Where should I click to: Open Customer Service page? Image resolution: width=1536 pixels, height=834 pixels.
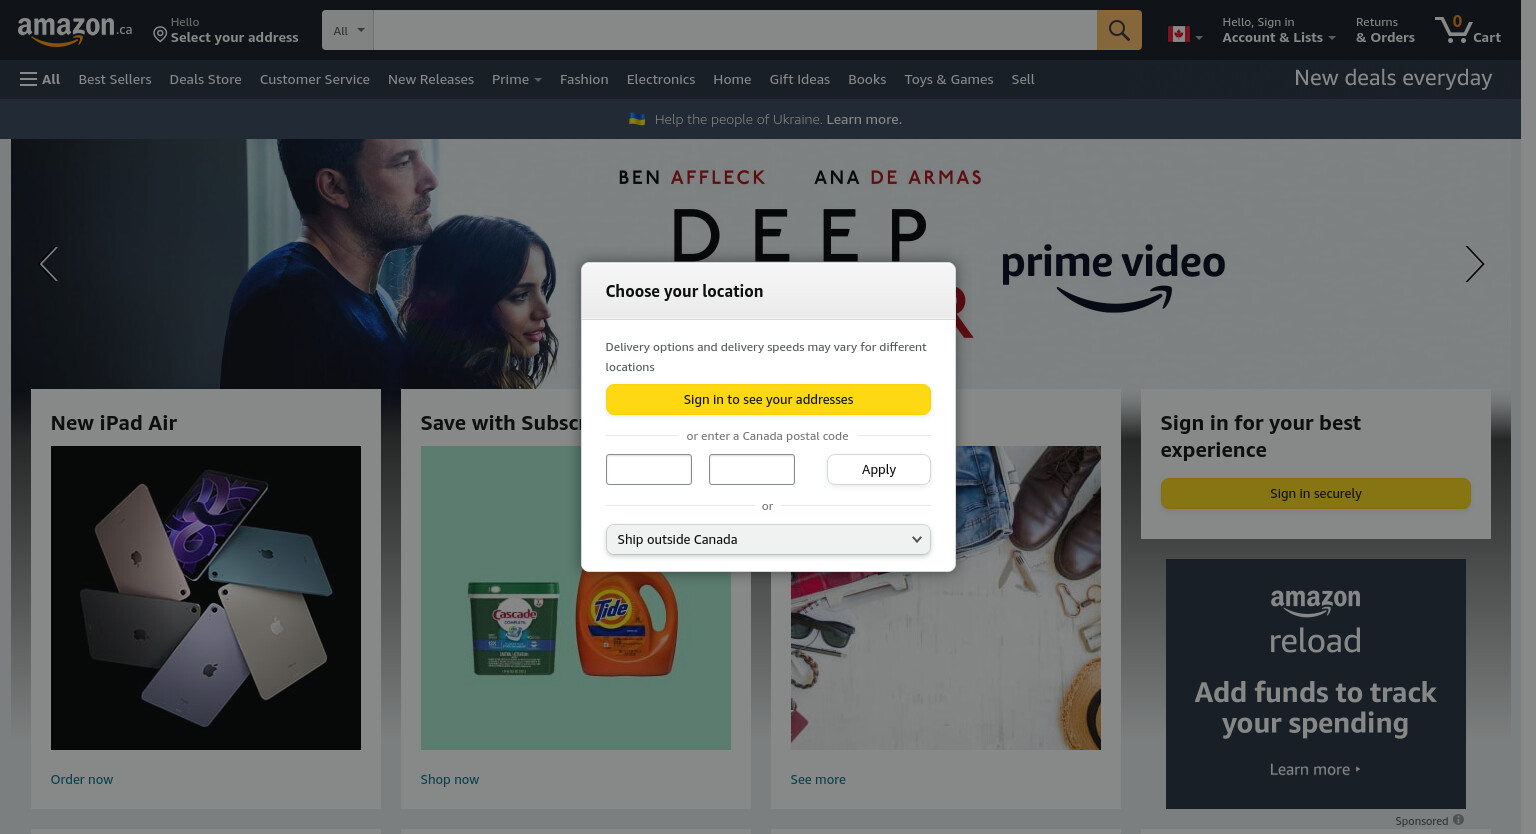[x=314, y=79]
